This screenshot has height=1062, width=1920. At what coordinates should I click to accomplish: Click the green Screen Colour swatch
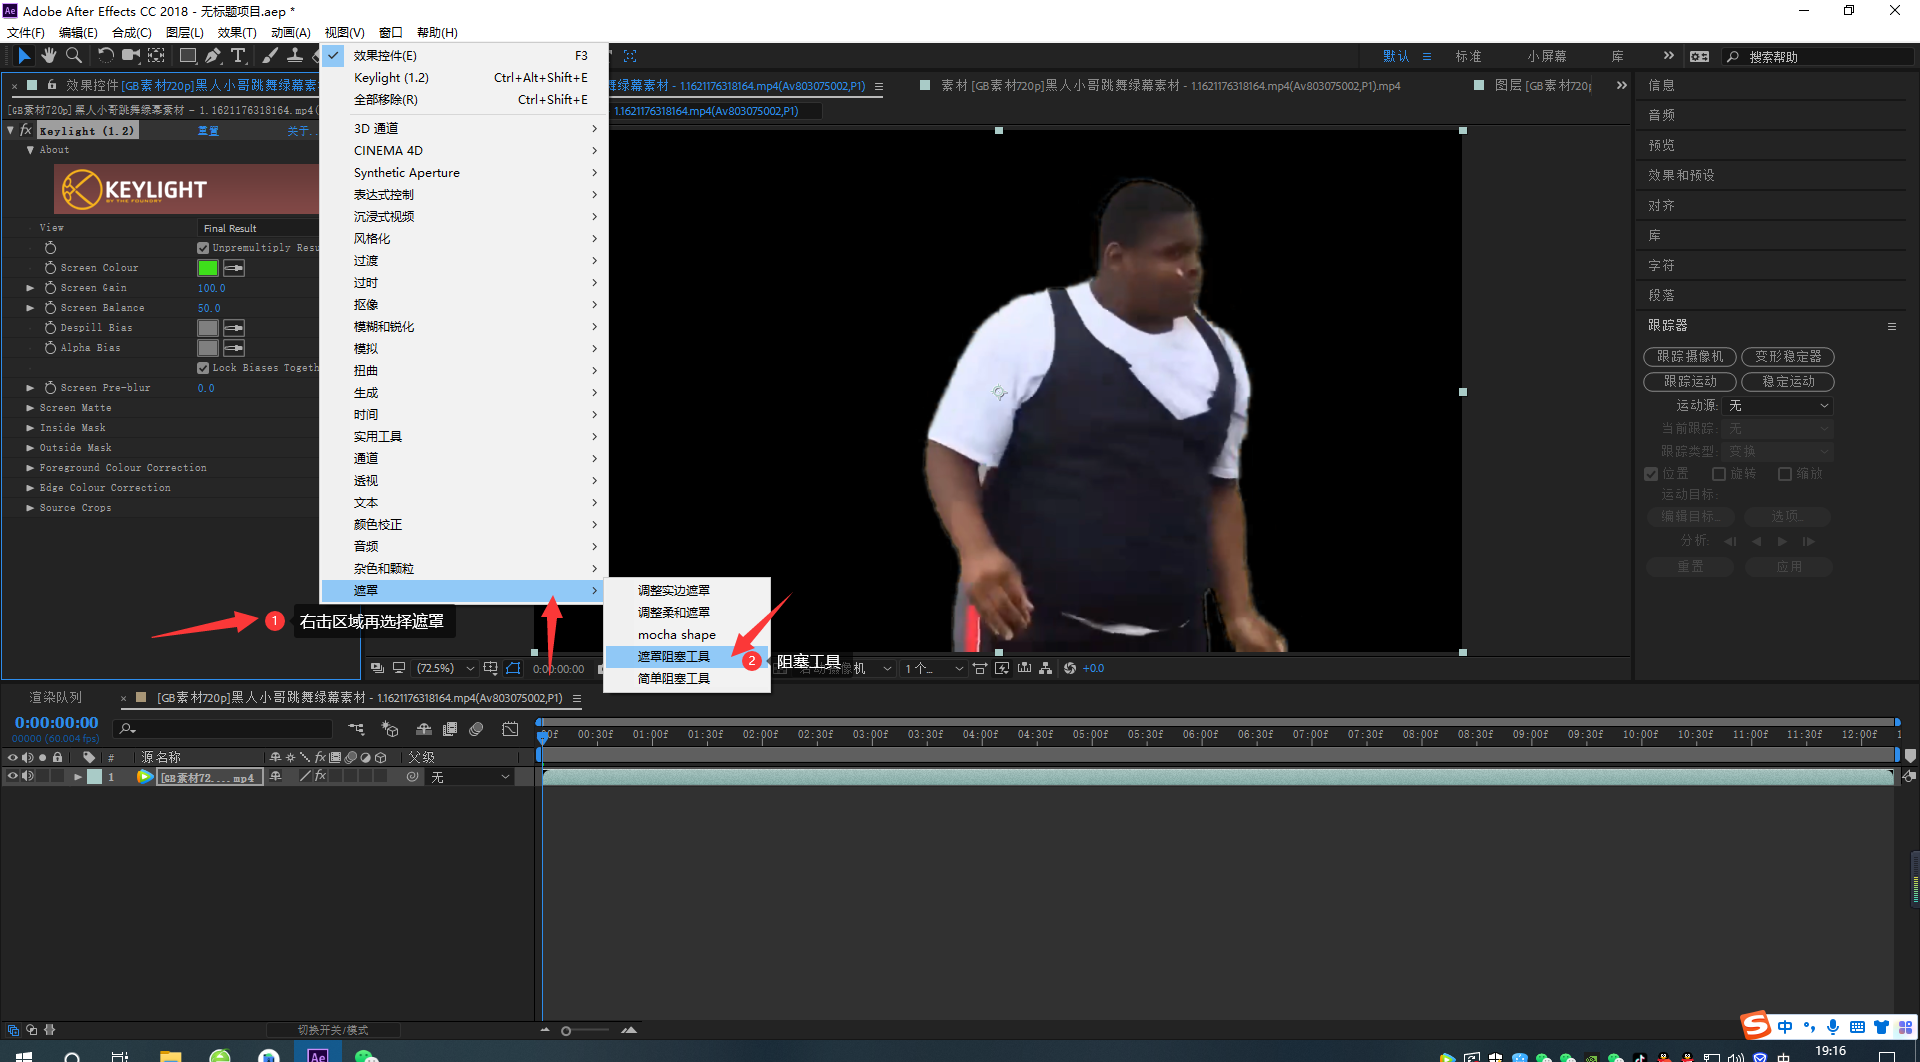208,268
